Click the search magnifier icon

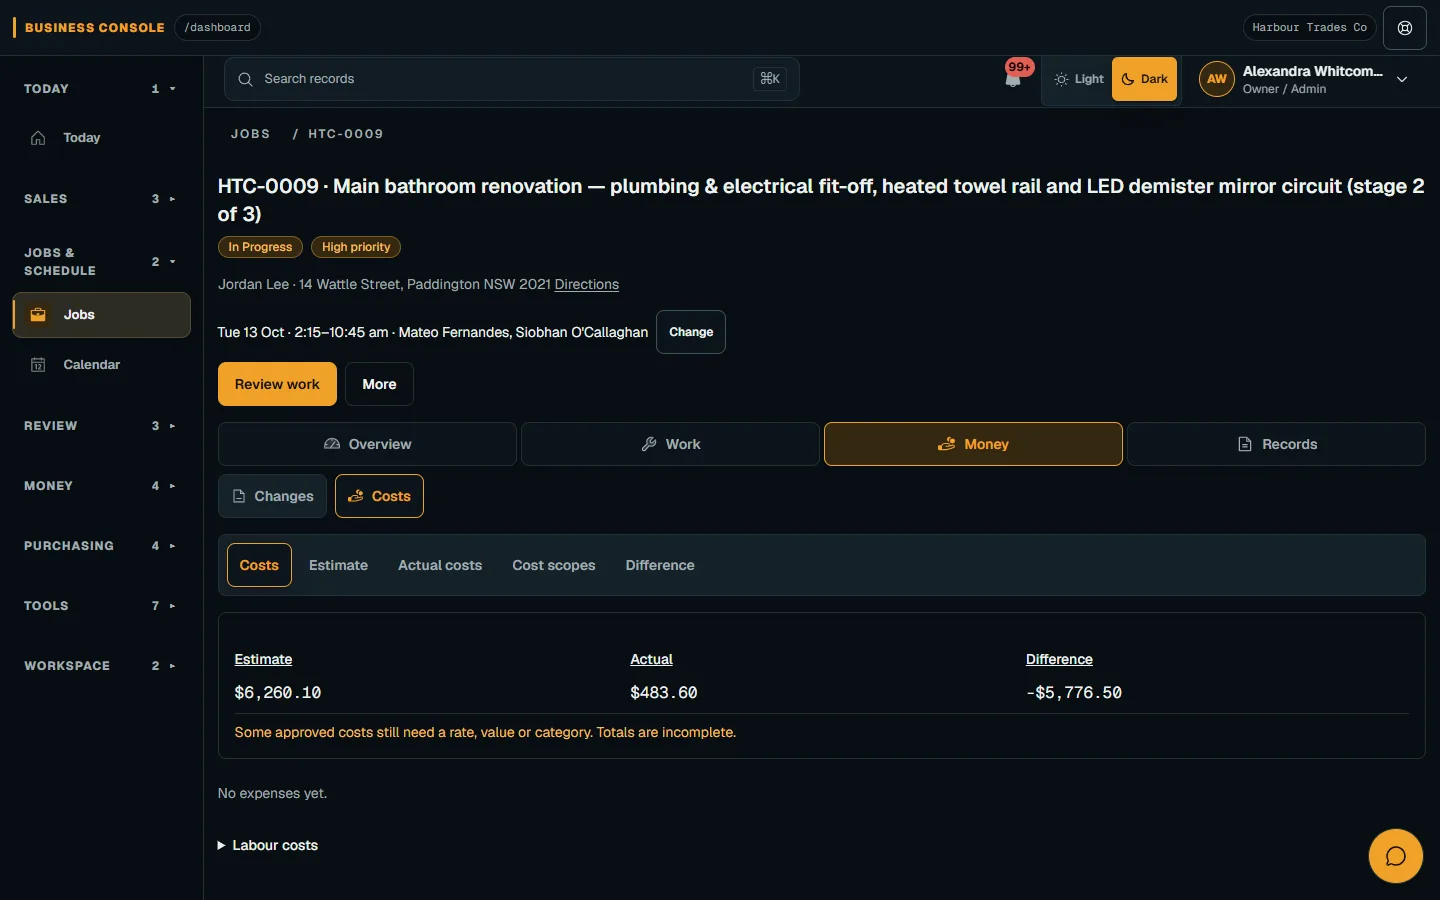pyautogui.click(x=245, y=79)
